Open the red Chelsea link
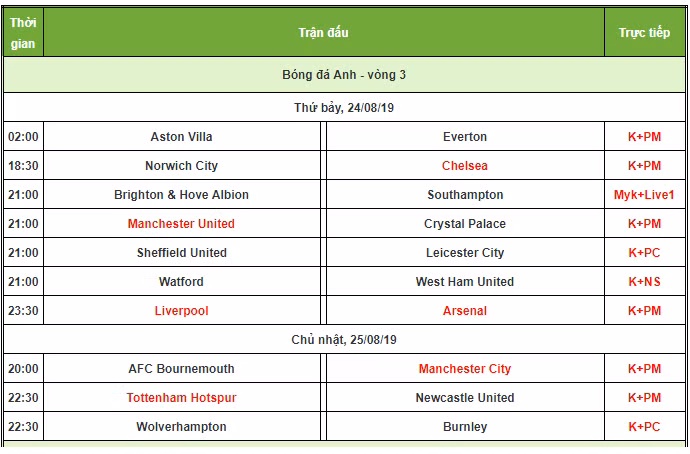This screenshot has height=454, width=690. click(465, 166)
